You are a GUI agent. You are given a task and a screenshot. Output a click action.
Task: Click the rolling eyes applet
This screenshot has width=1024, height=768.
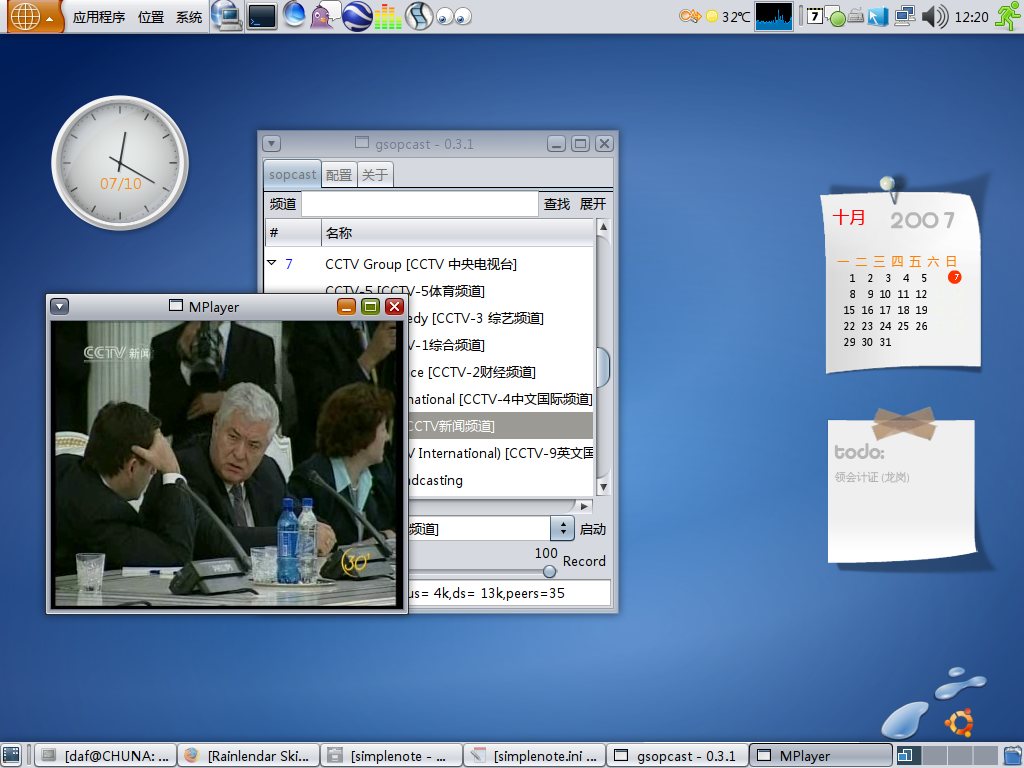click(x=454, y=17)
